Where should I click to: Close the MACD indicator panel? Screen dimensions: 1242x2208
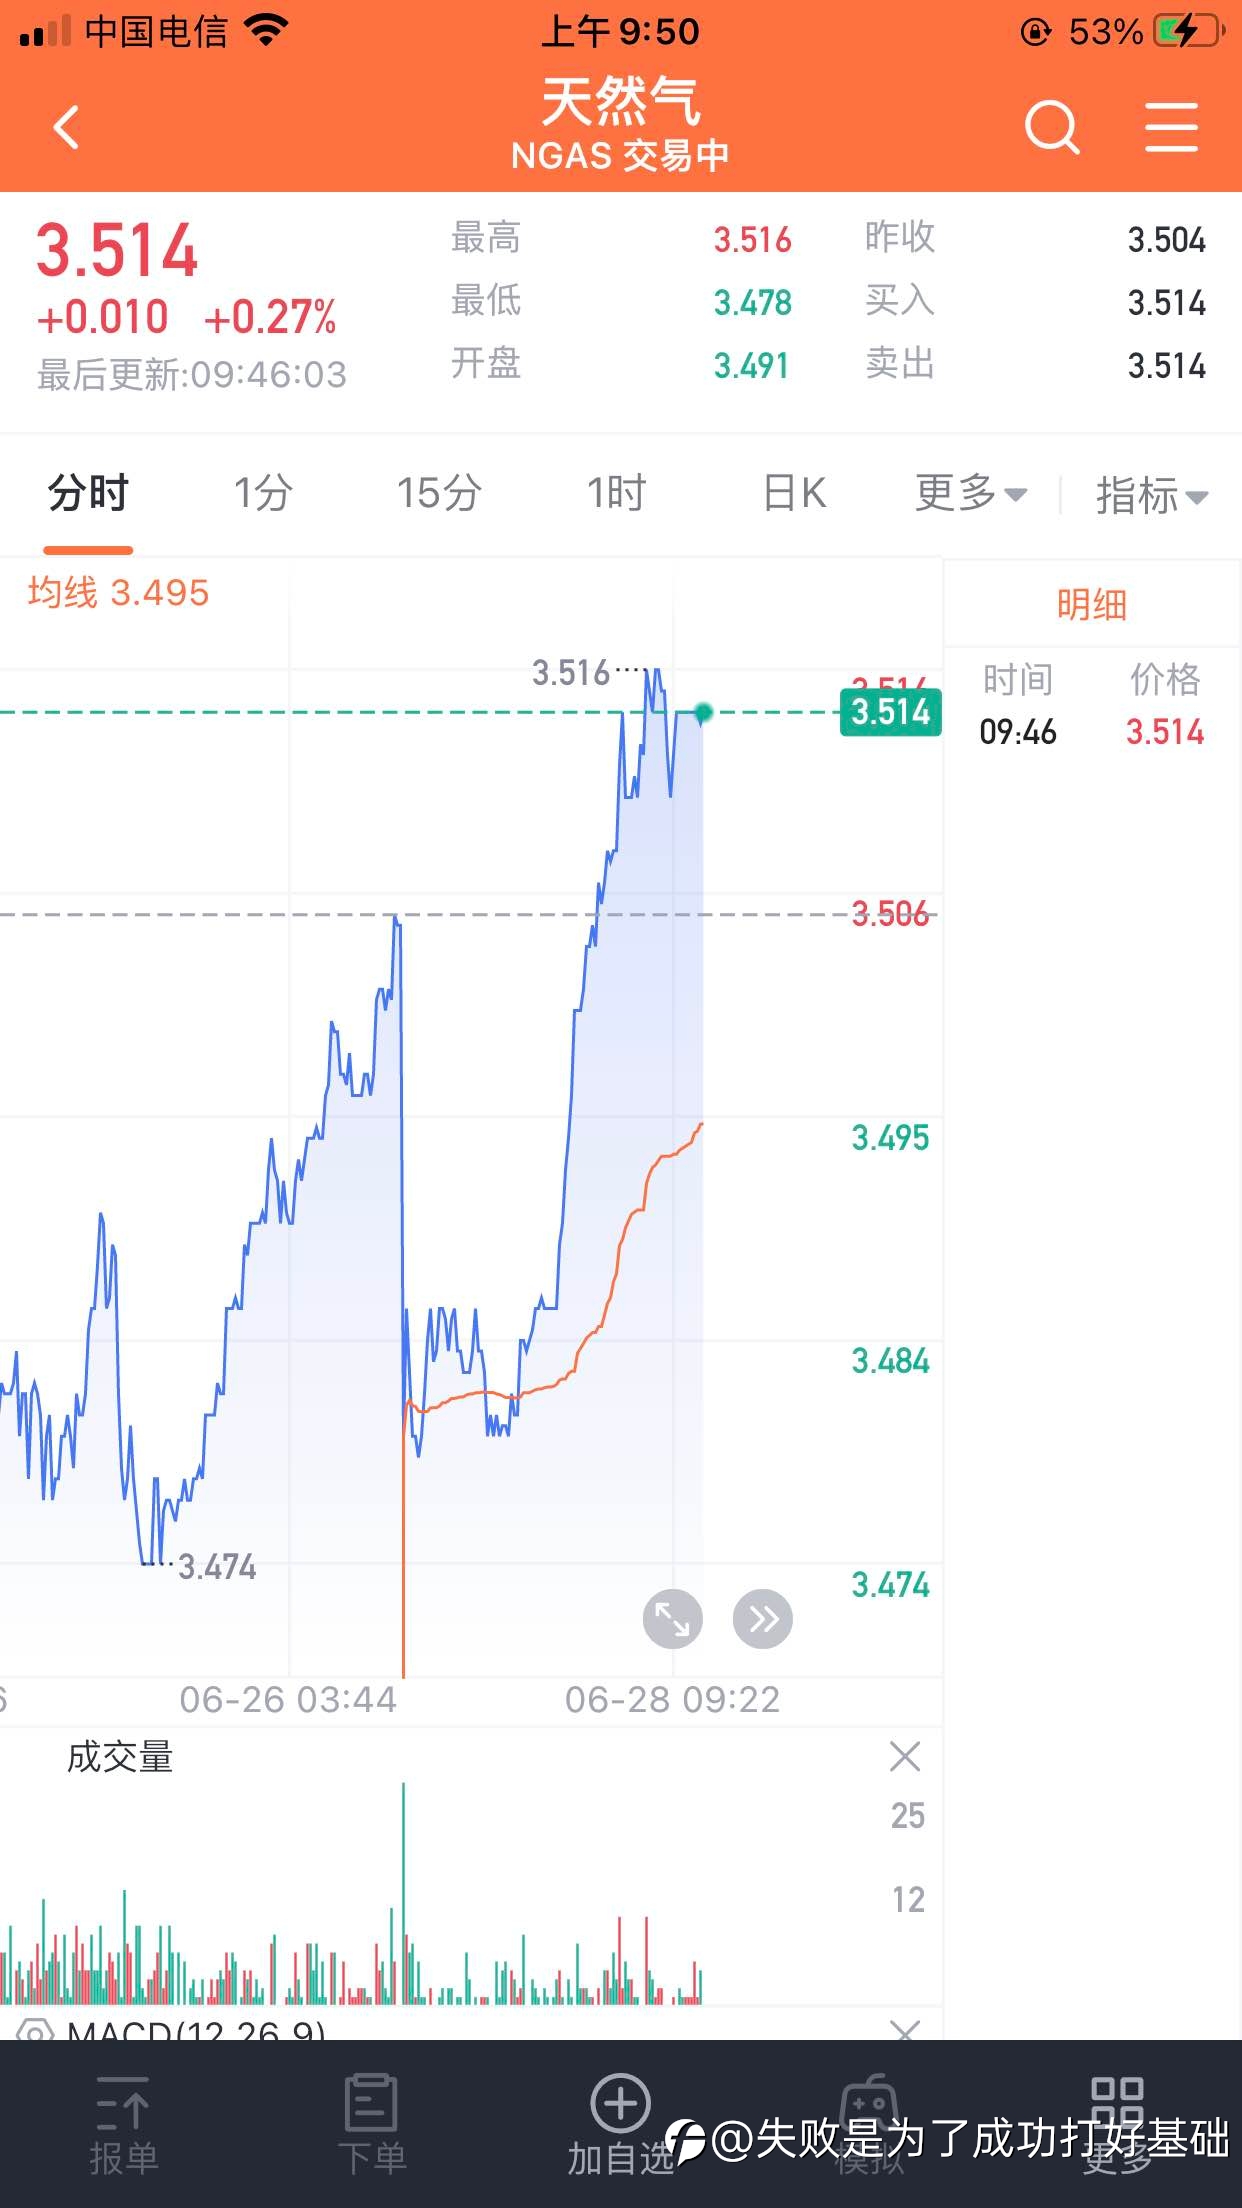905,2030
